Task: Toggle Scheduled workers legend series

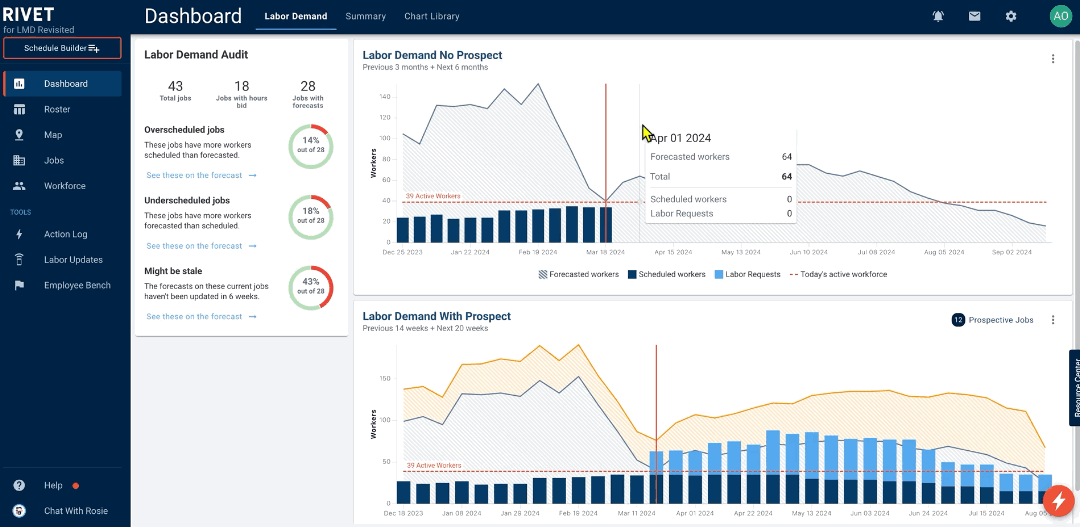Action: coord(666,274)
